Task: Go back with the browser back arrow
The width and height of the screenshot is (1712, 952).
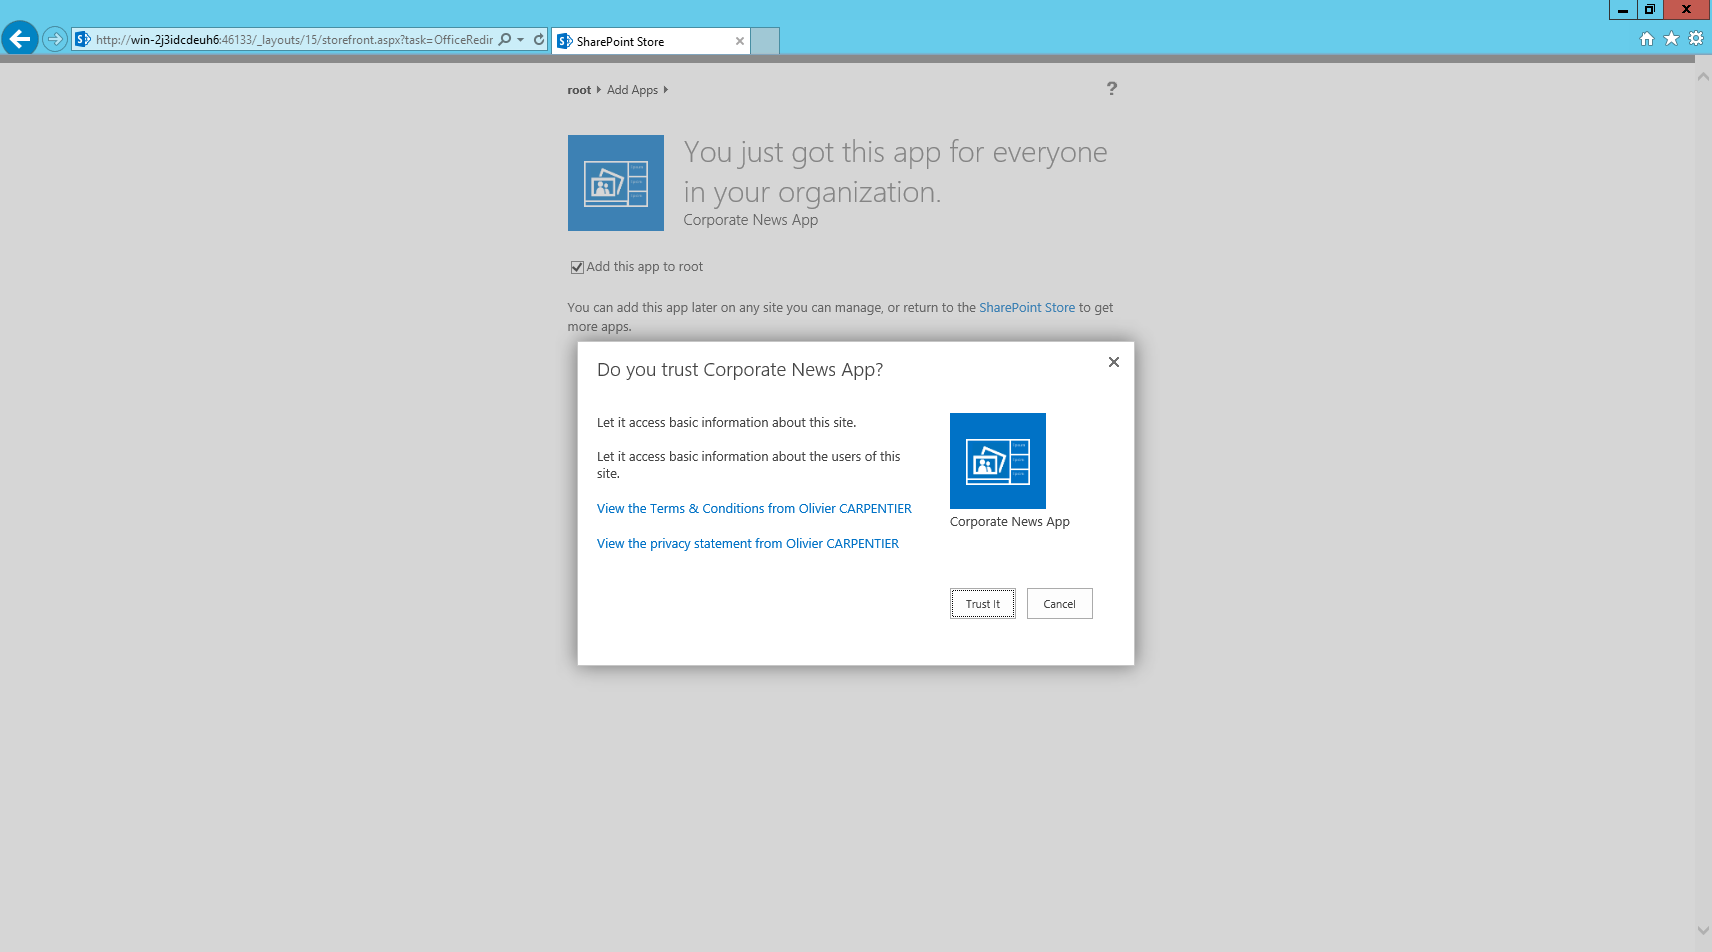Action: coord(19,39)
